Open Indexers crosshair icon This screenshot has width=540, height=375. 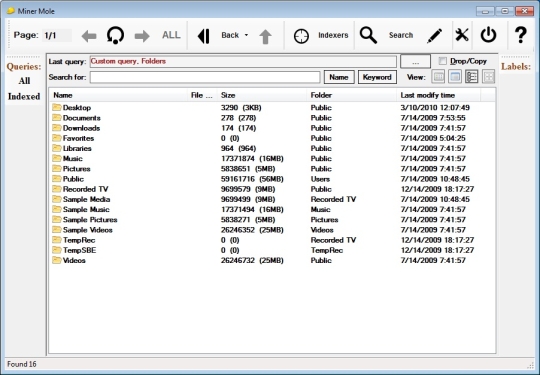tap(301, 36)
